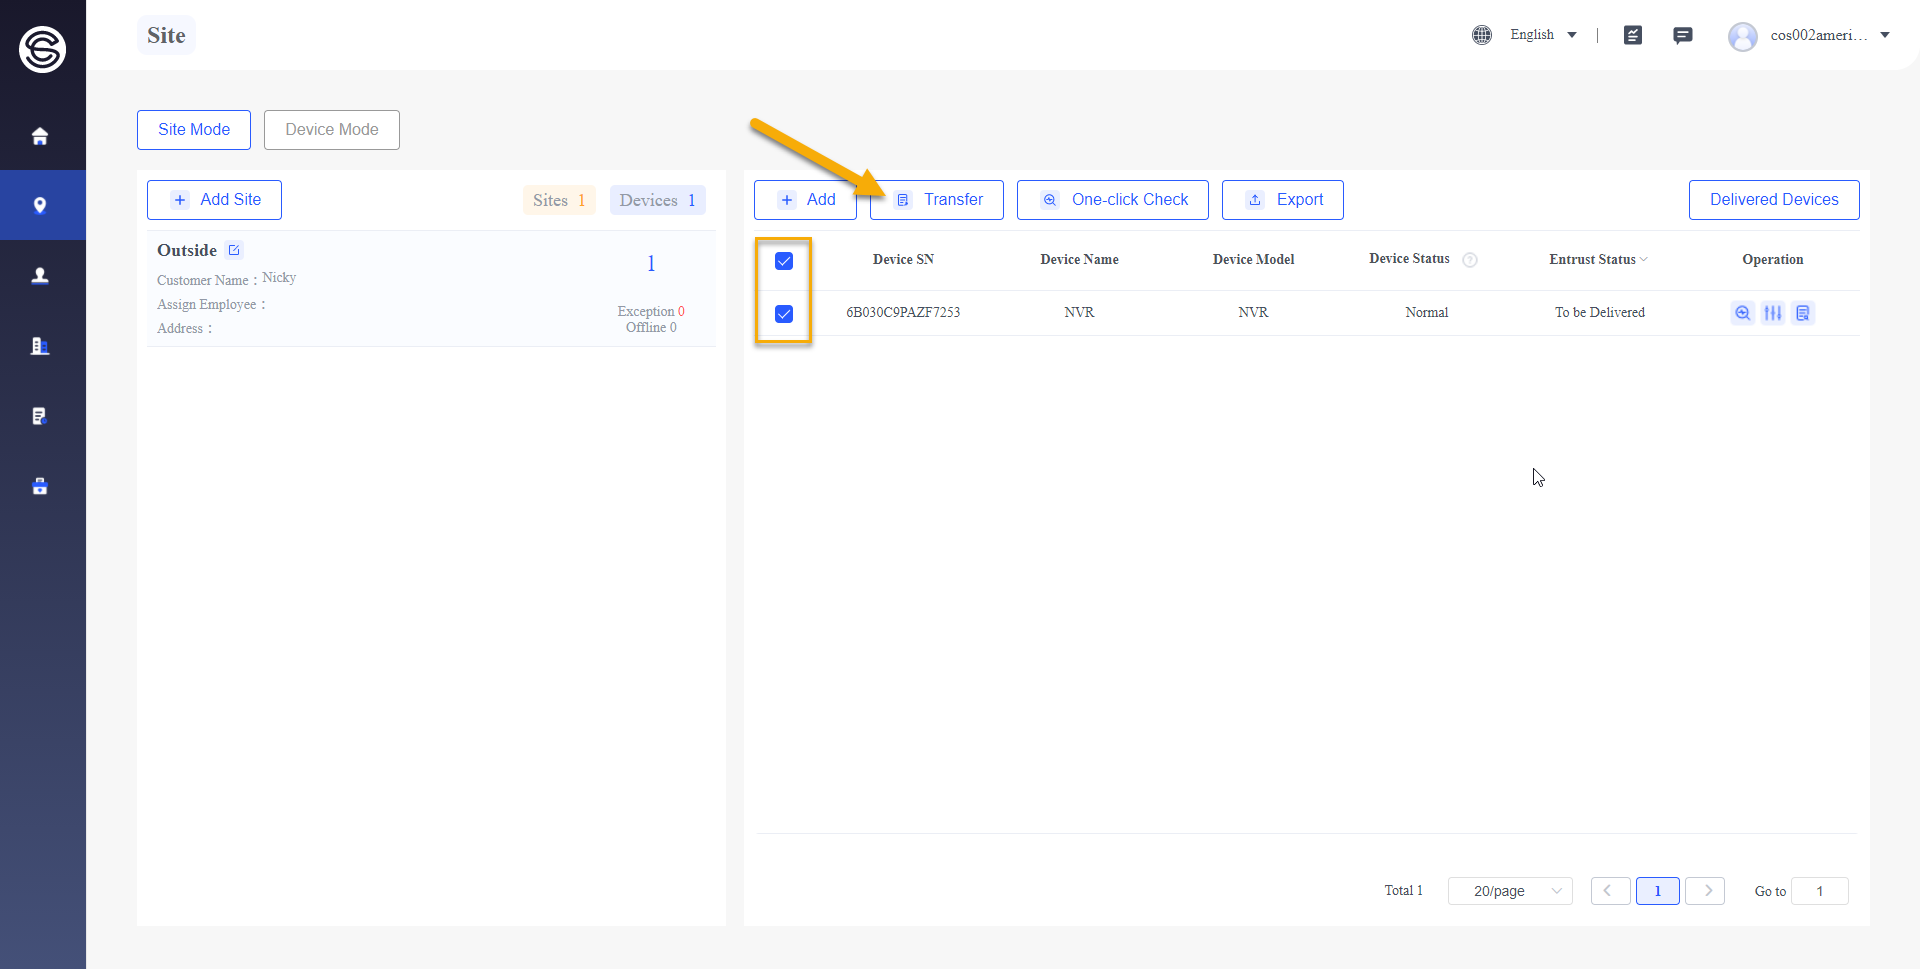Click the globe language icon in the header

1482,35
